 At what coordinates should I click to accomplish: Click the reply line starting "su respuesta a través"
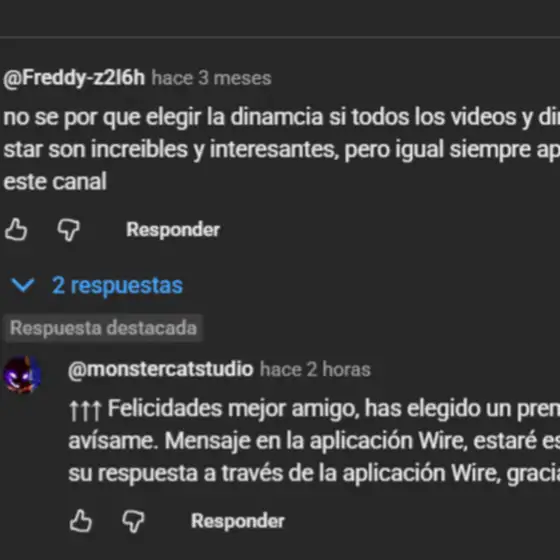tap(314, 474)
